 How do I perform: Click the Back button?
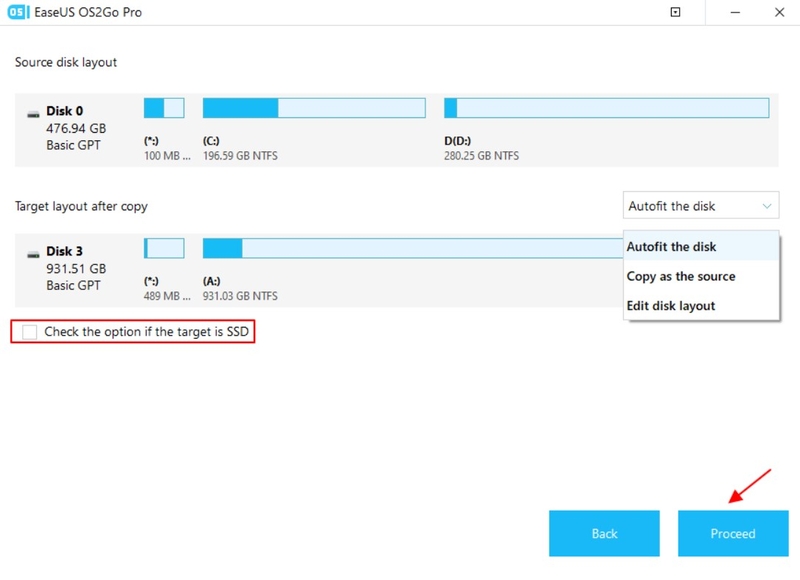(604, 533)
